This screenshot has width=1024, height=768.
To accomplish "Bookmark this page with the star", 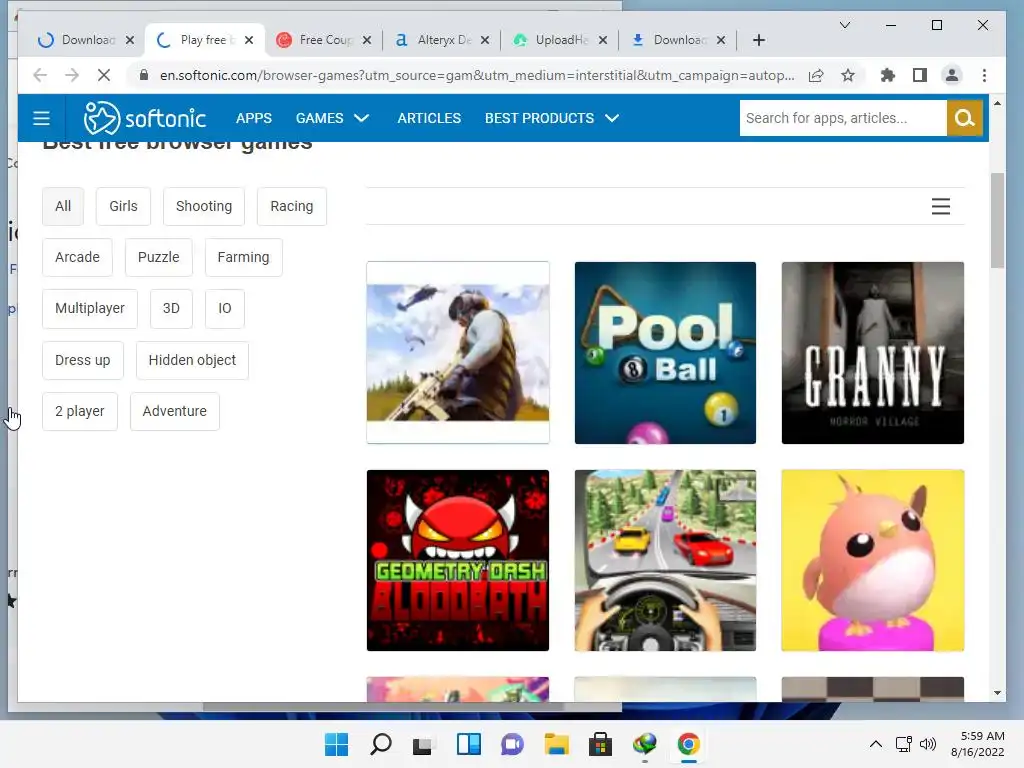I will 848,76.
